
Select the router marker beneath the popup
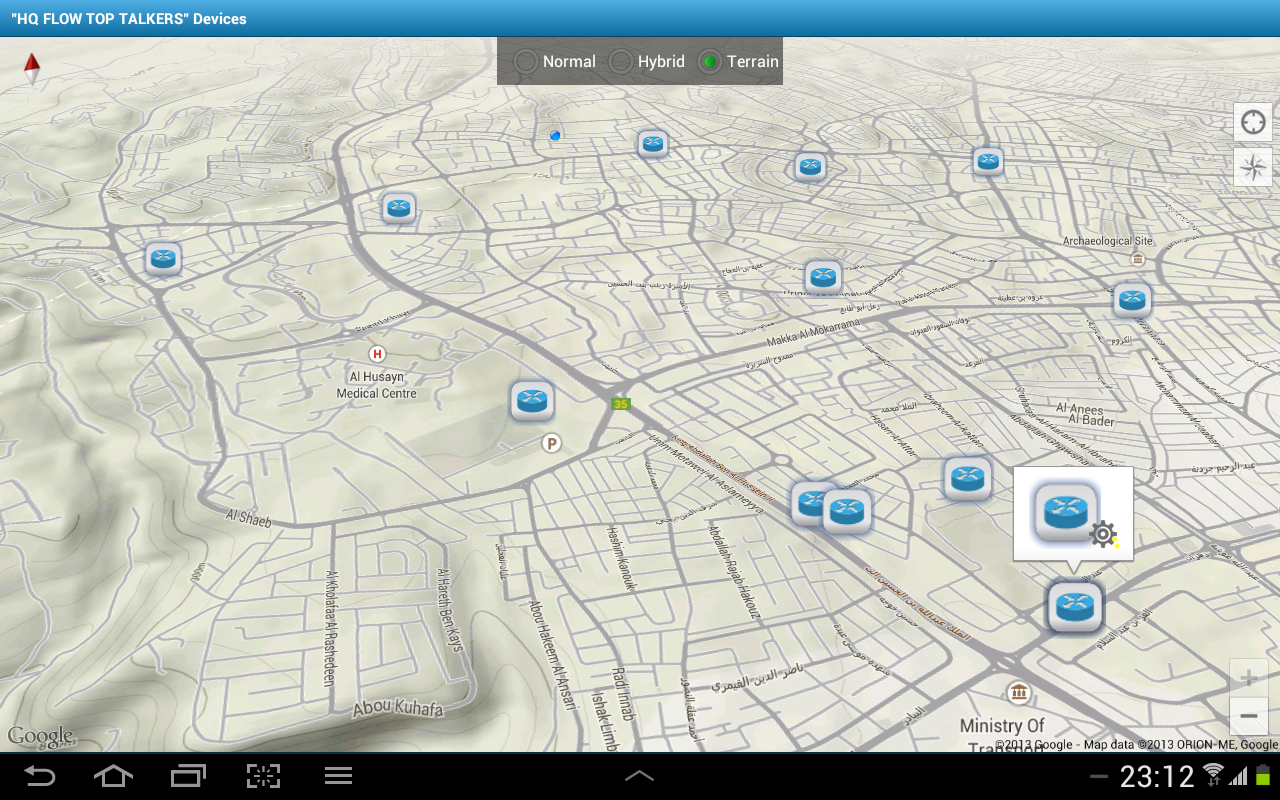coord(1074,606)
